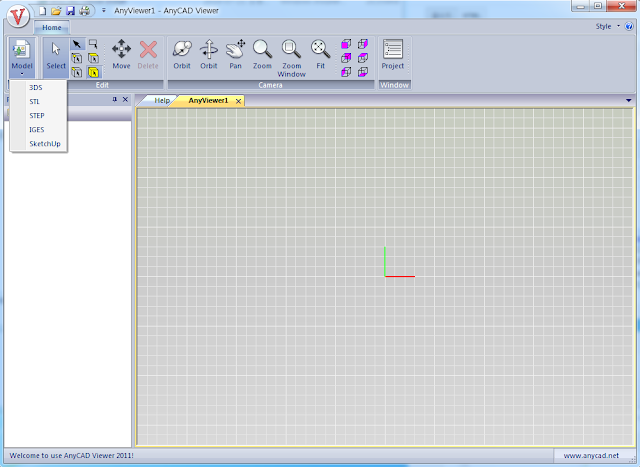Click the welcome message in status bar
640x467 pixels.
point(71,456)
